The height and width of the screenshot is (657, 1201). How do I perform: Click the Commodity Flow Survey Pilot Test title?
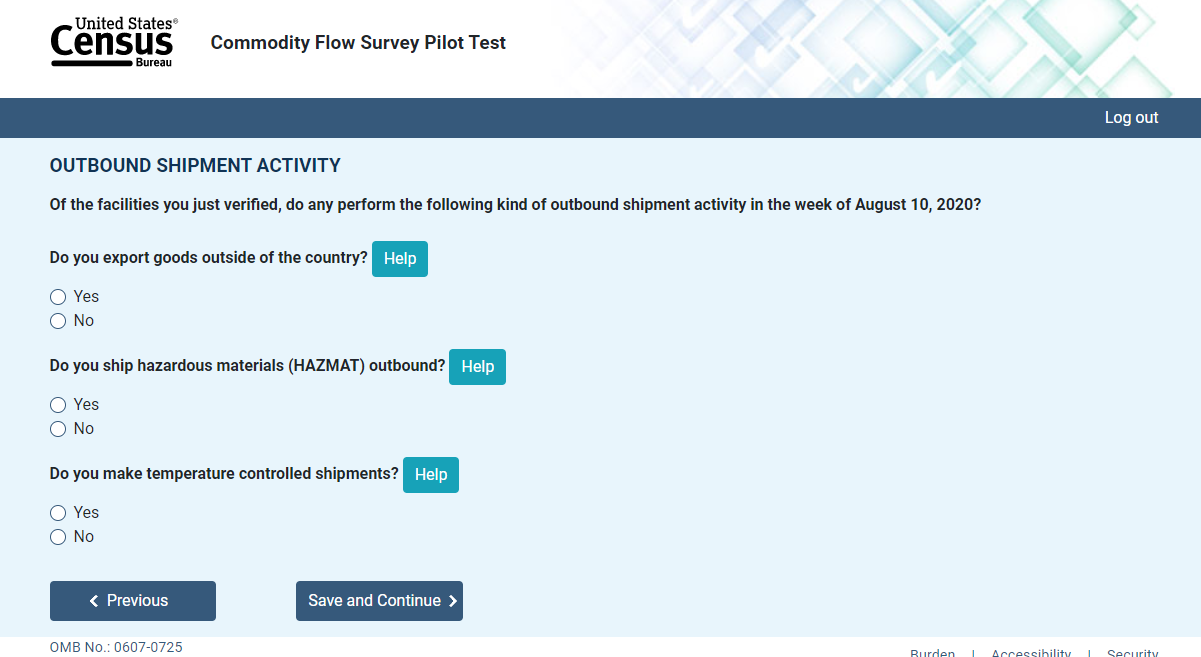pyautogui.click(x=358, y=43)
